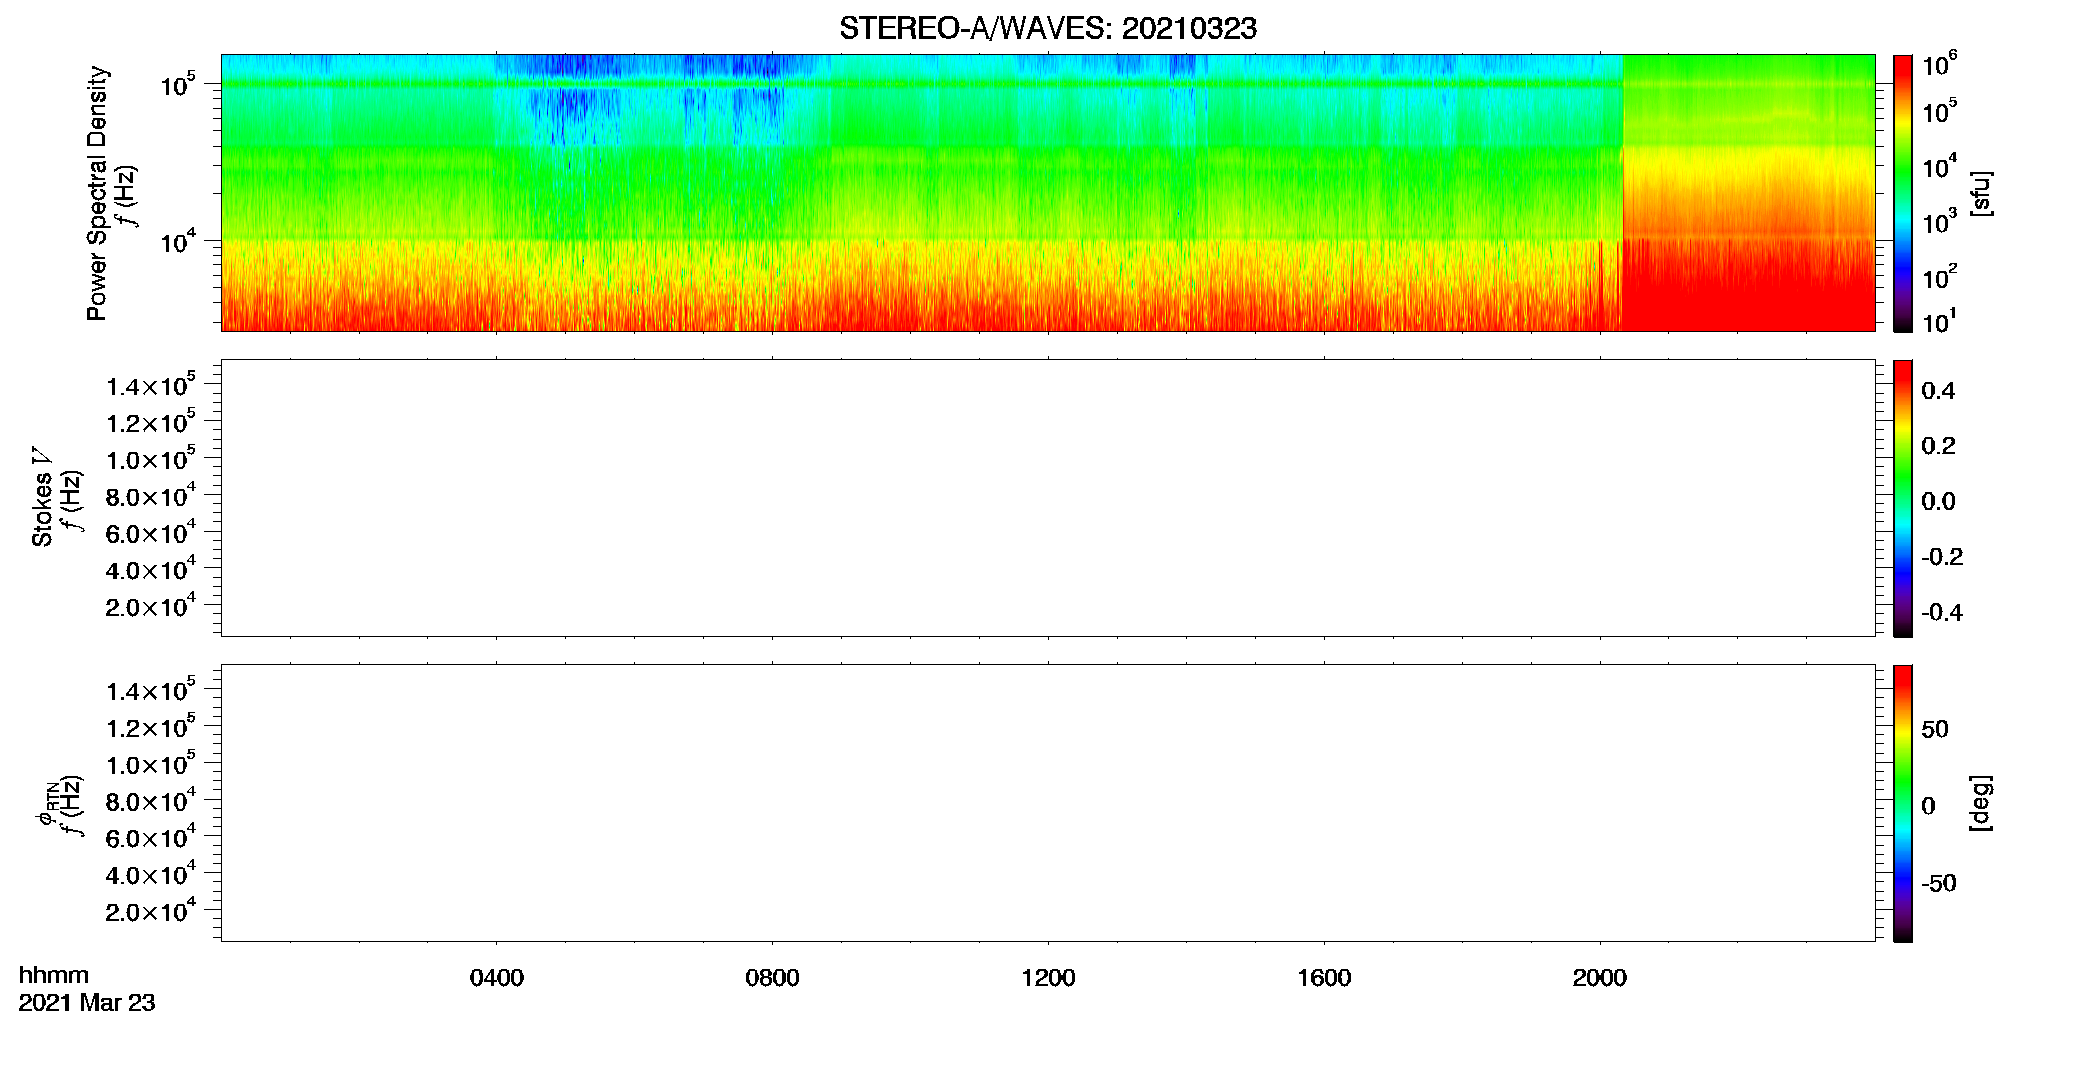
Task: Click the 2000 time axis label
Action: coord(1599,978)
